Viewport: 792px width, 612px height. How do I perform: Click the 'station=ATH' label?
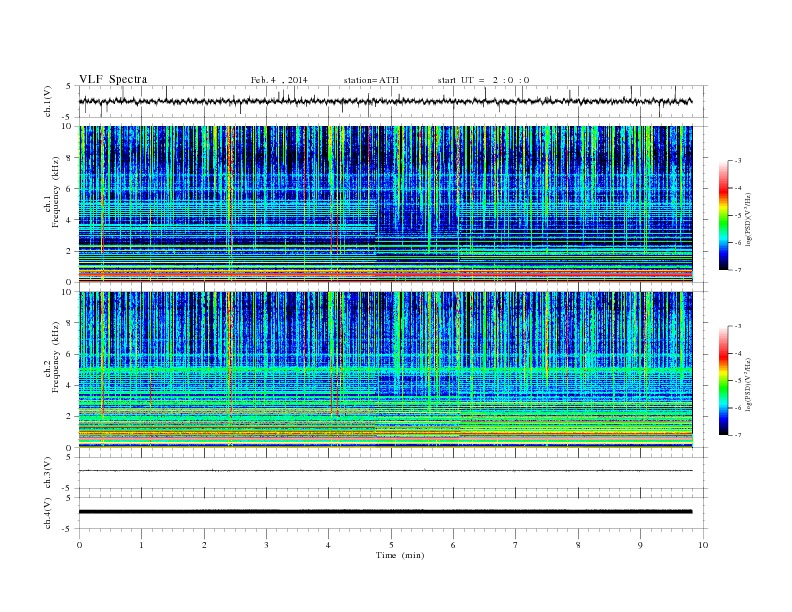tap(371, 80)
